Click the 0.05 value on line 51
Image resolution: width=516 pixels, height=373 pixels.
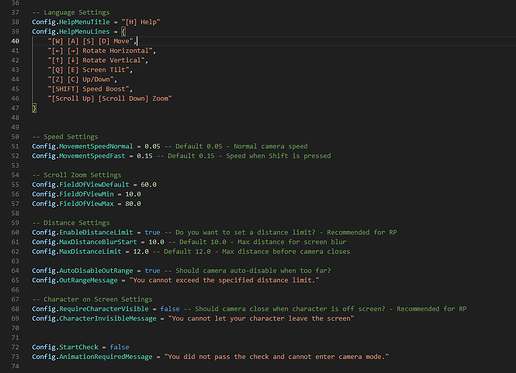pyautogui.click(x=152, y=146)
